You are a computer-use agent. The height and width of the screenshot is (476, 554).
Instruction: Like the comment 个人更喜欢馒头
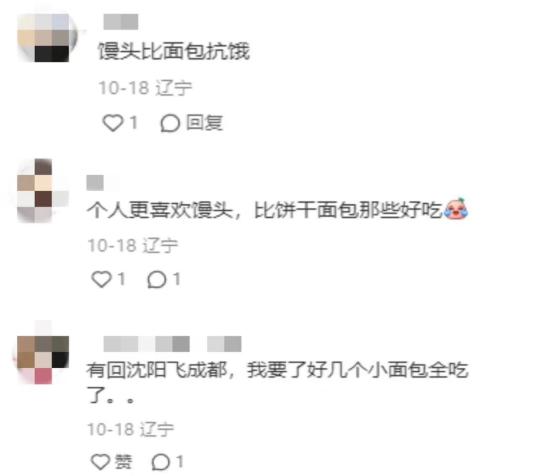click(101, 279)
